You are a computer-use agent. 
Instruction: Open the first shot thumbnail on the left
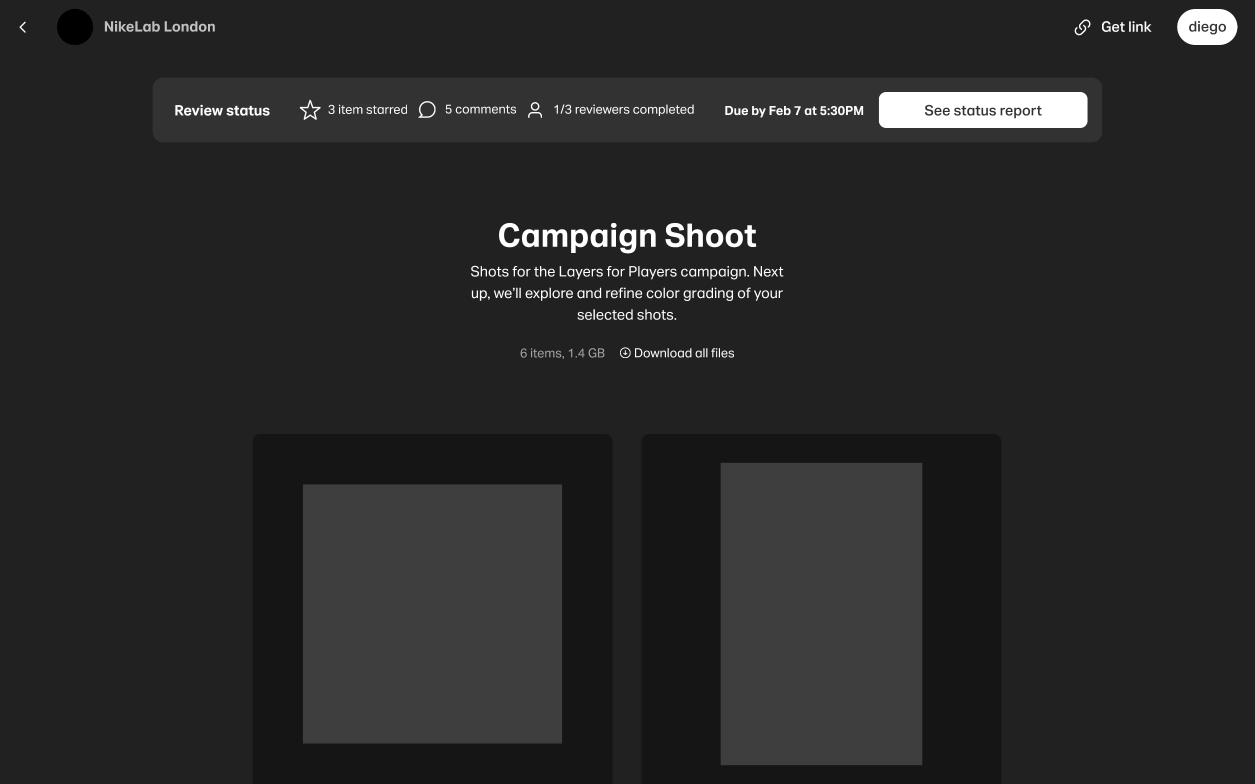click(432, 613)
